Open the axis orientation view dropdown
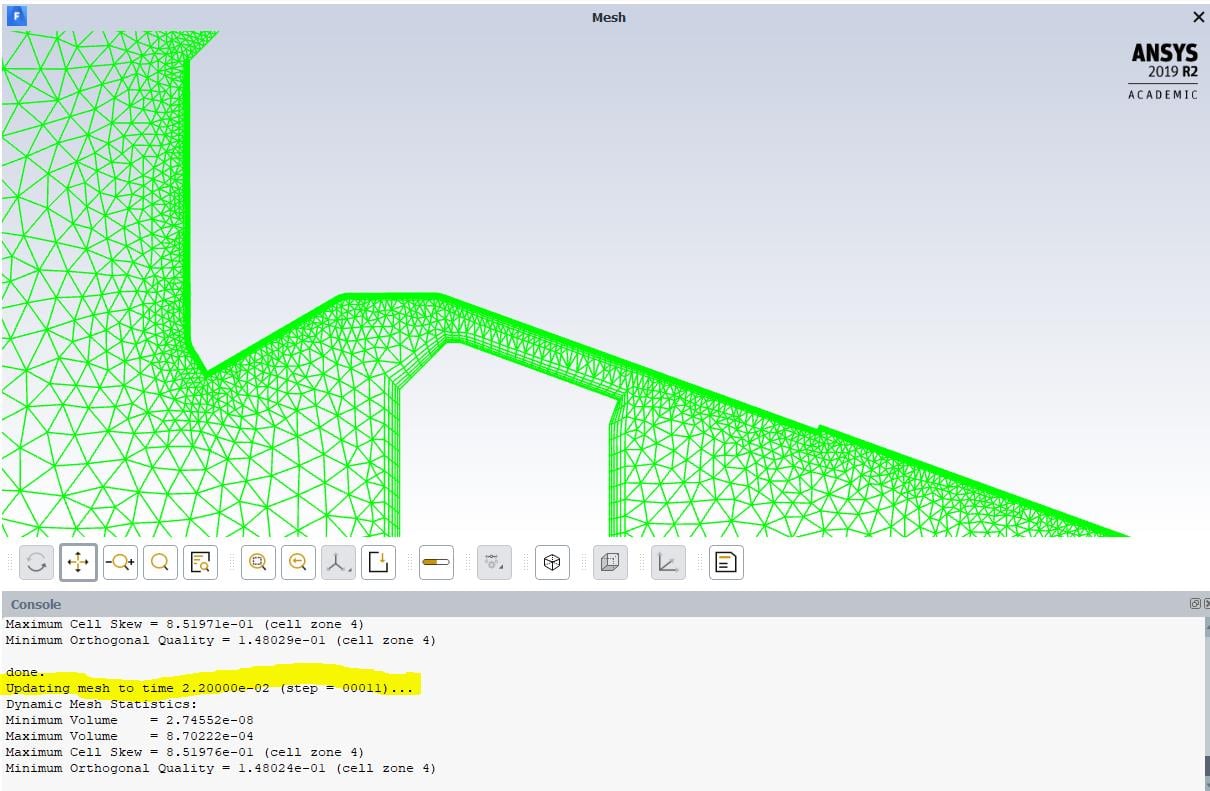Screen dimensions: 1210x791 [x=338, y=563]
